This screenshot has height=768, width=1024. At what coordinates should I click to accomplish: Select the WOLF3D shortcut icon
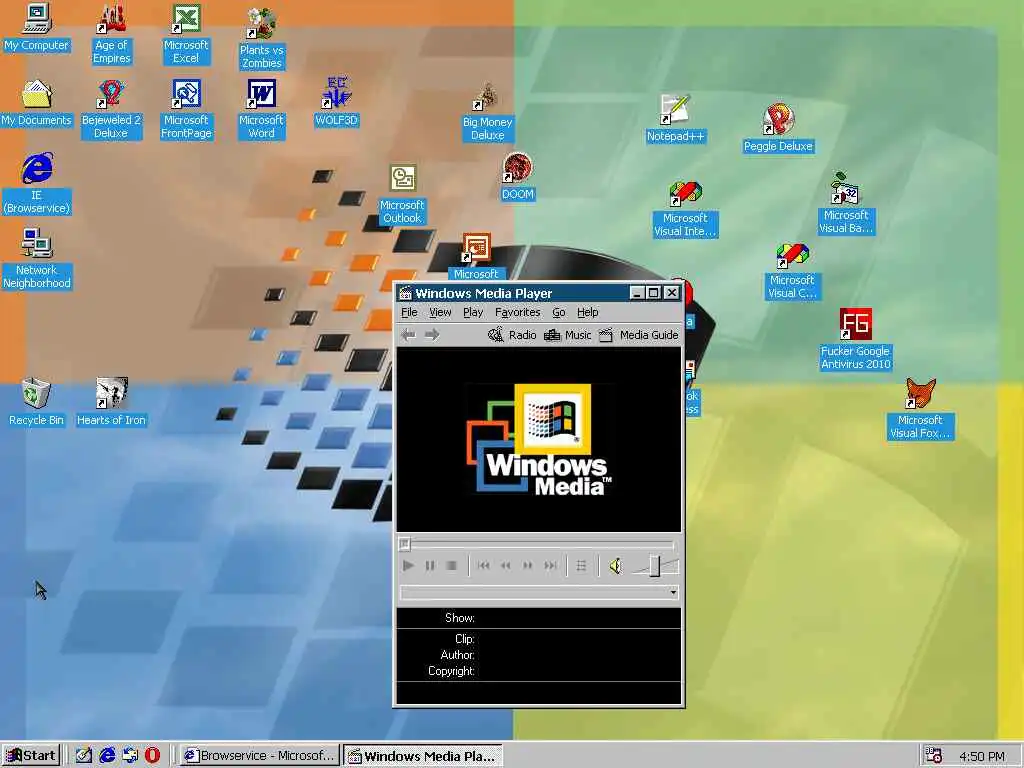[336, 102]
